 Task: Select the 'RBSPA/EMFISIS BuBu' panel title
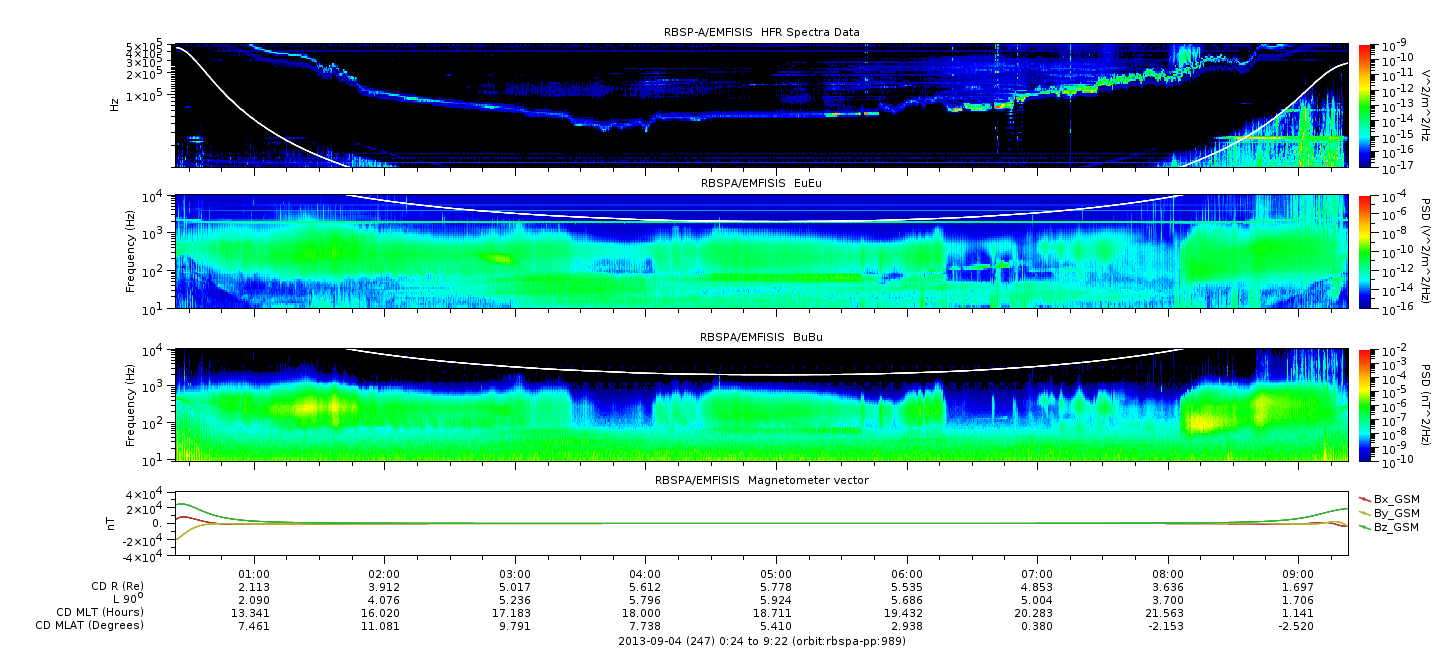point(761,338)
